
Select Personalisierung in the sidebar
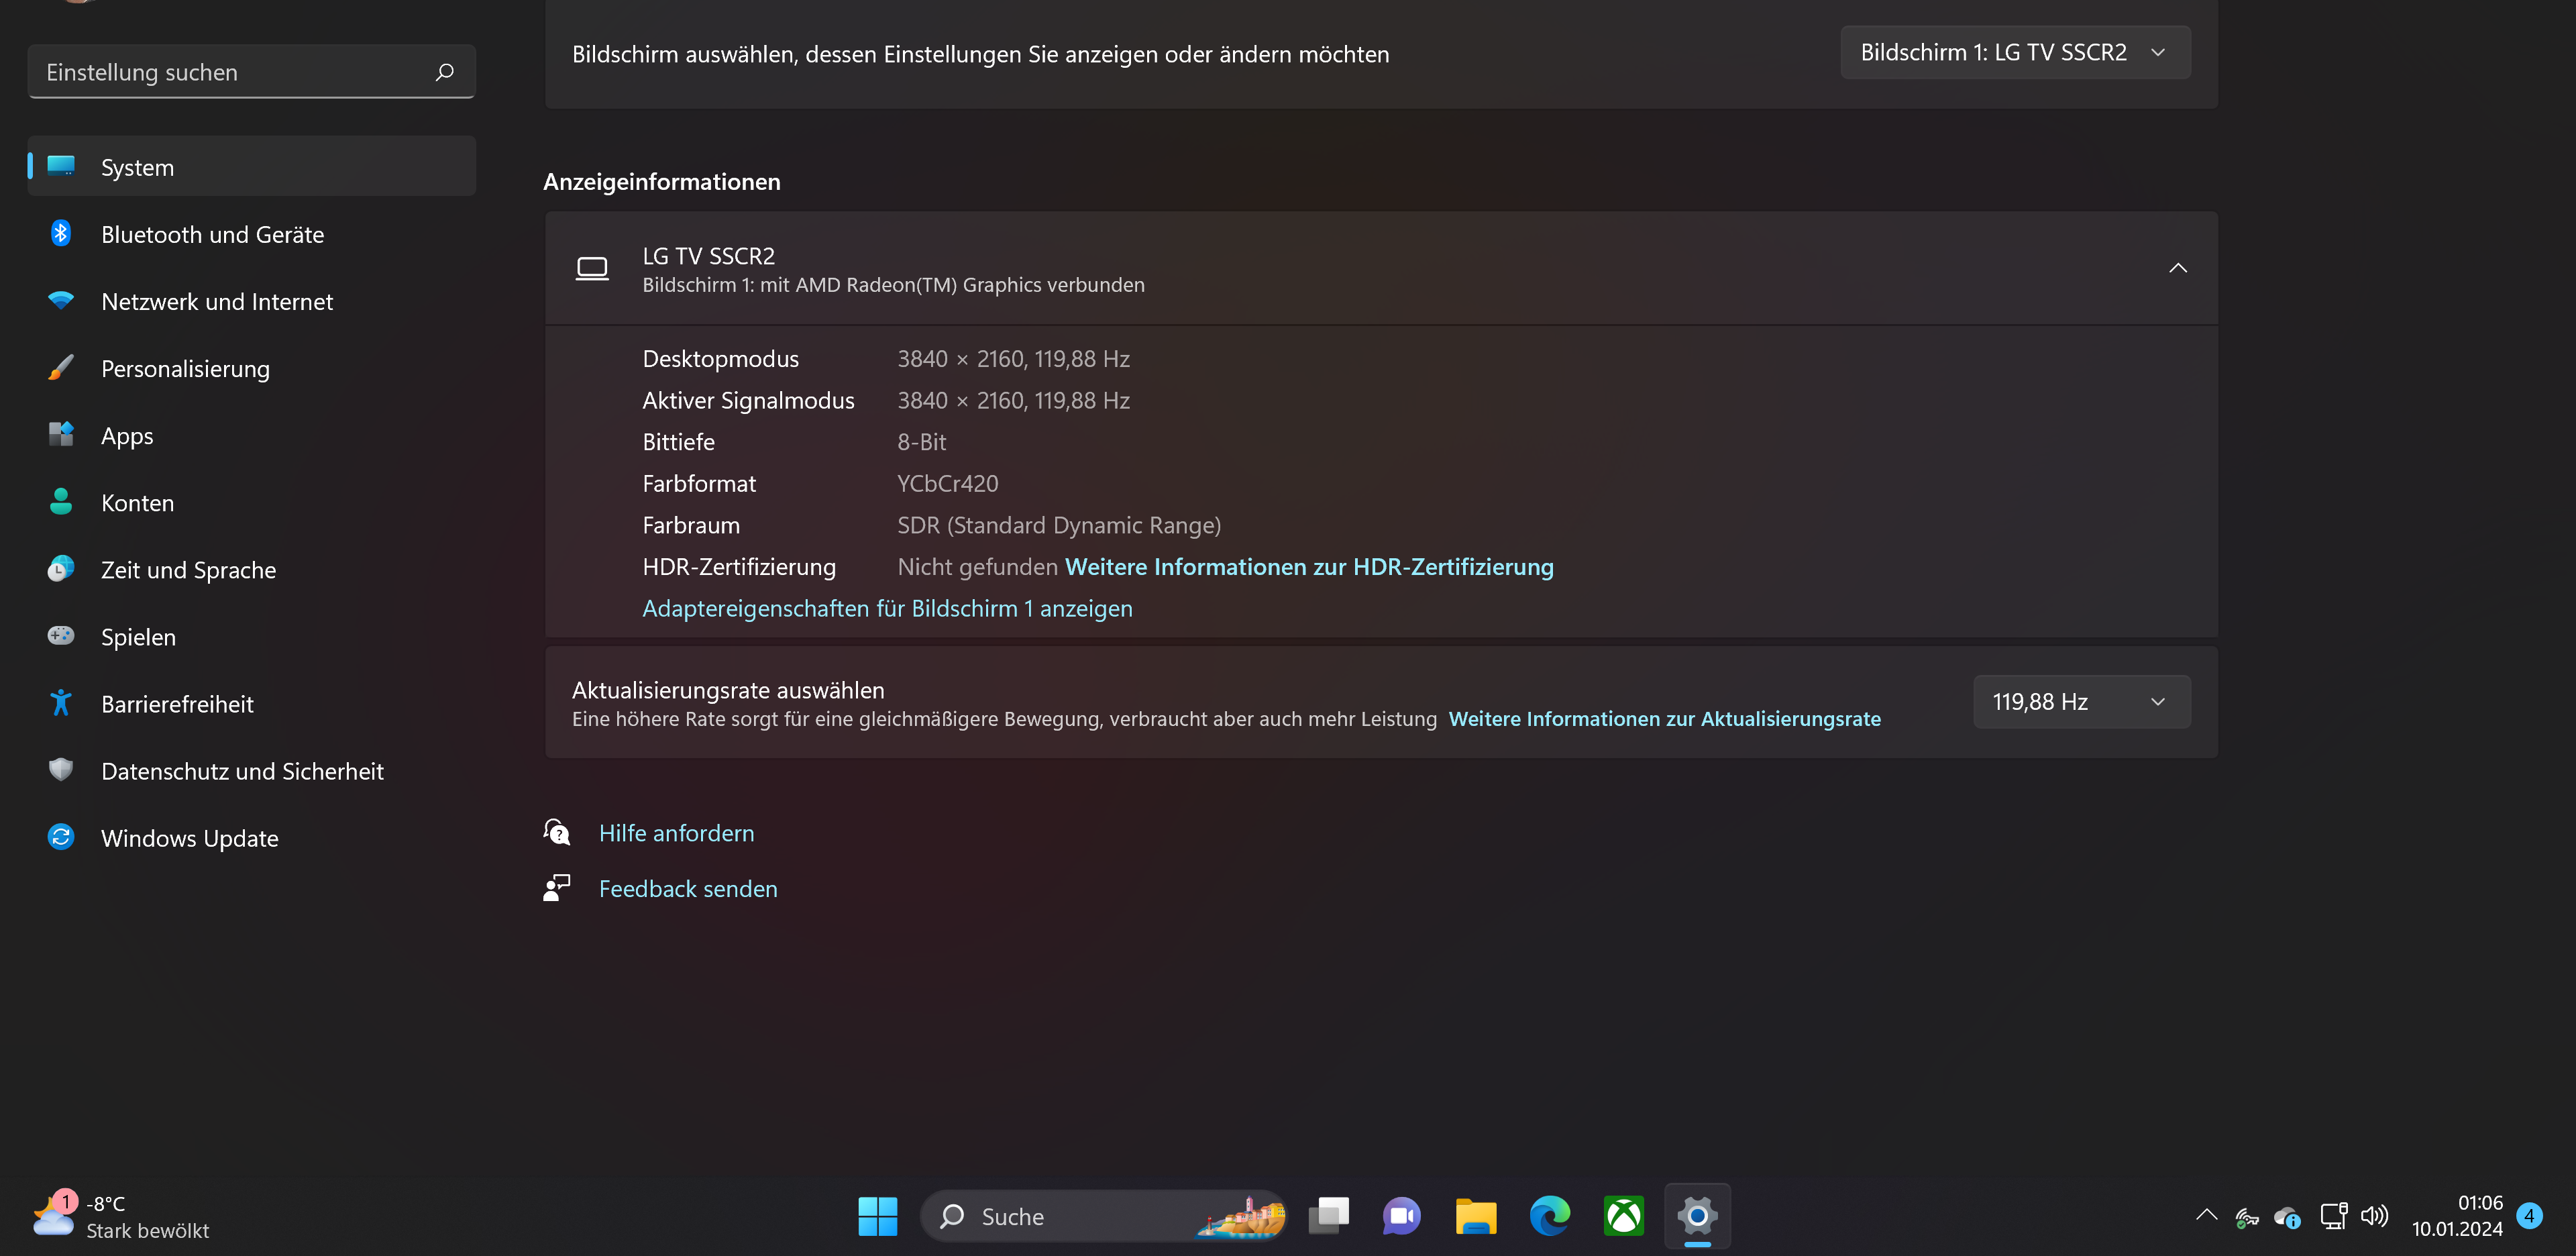(x=185, y=369)
